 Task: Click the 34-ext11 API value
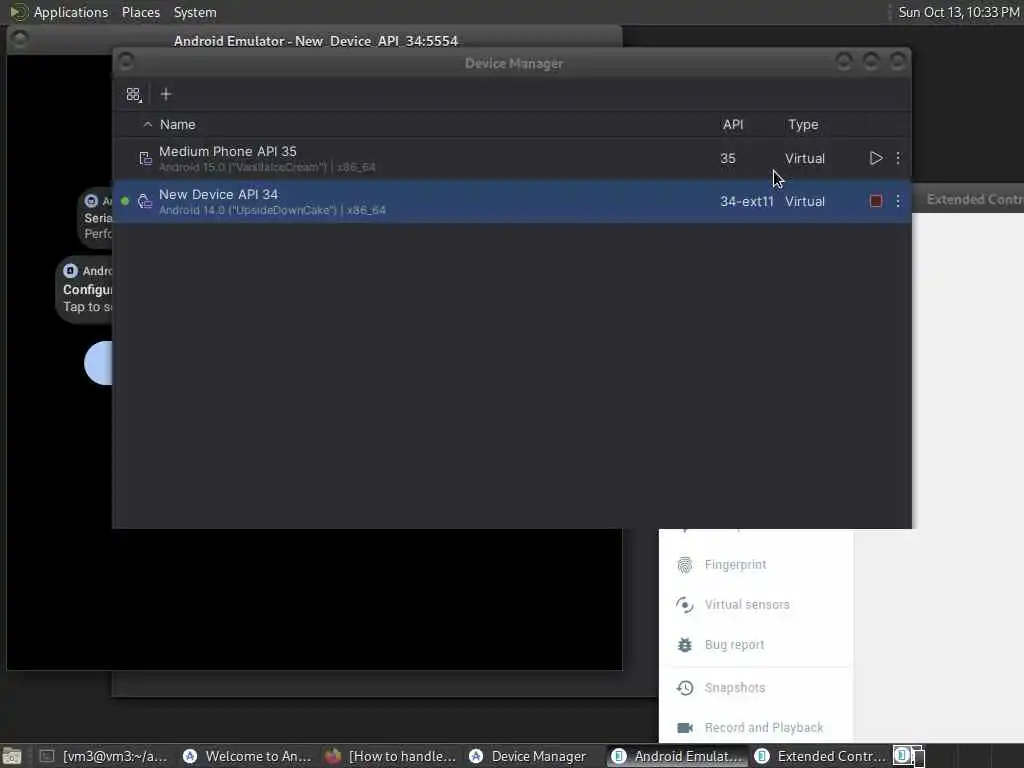click(x=746, y=201)
